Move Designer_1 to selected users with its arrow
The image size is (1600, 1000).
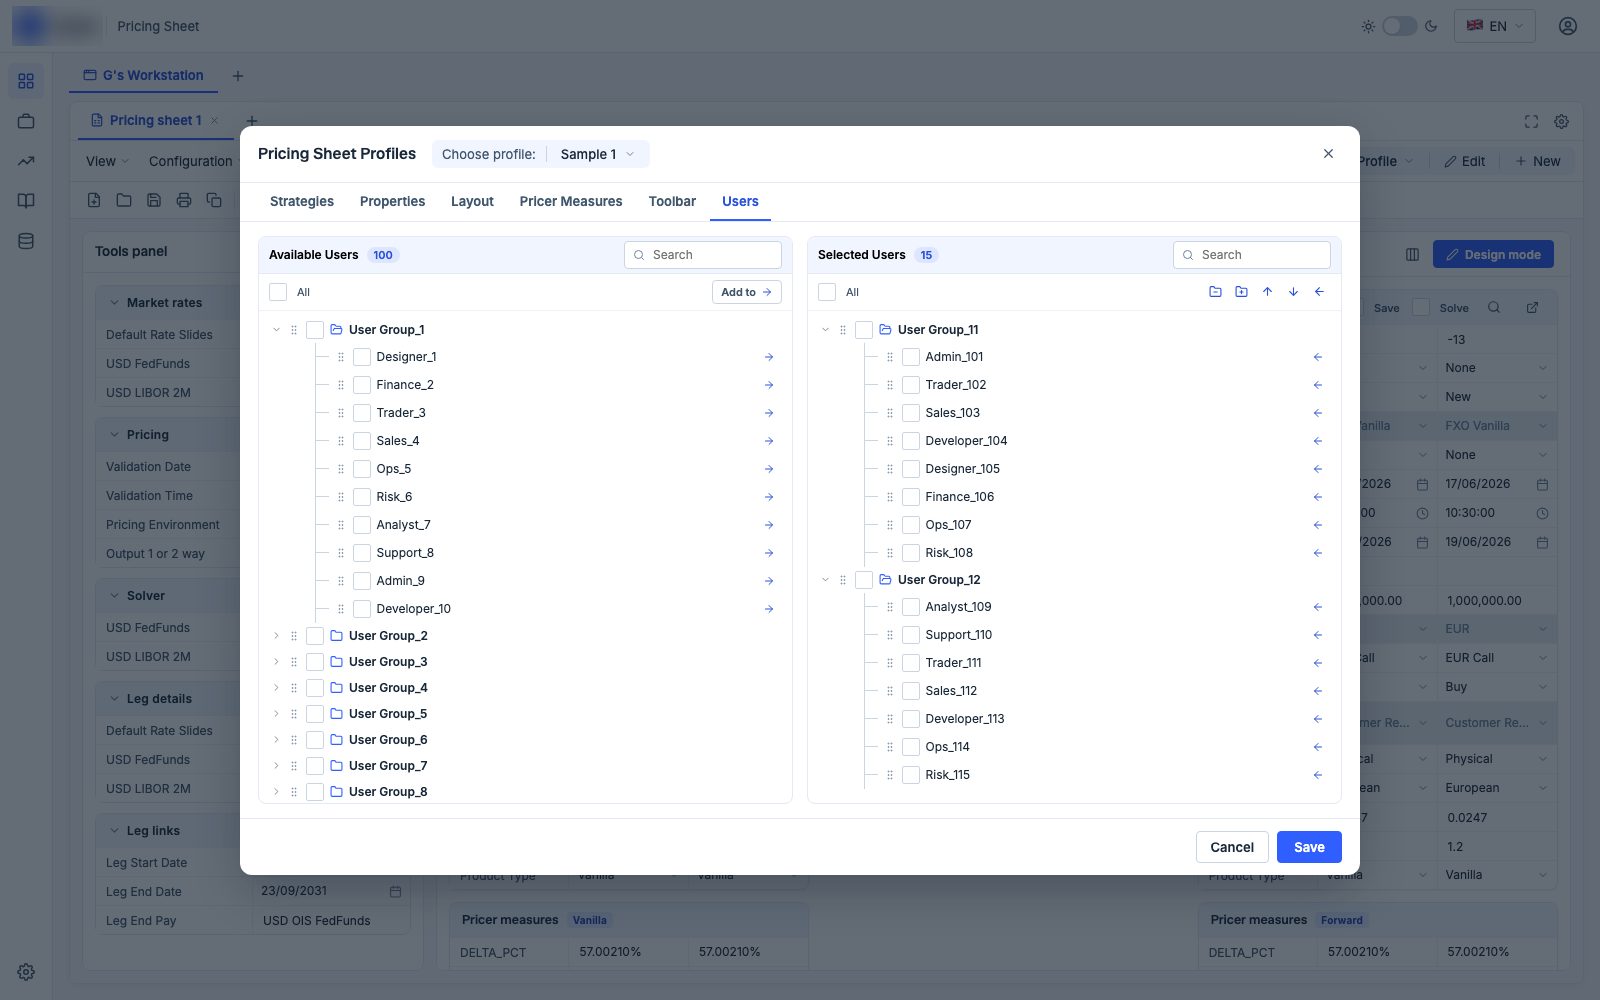click(769, 357)
